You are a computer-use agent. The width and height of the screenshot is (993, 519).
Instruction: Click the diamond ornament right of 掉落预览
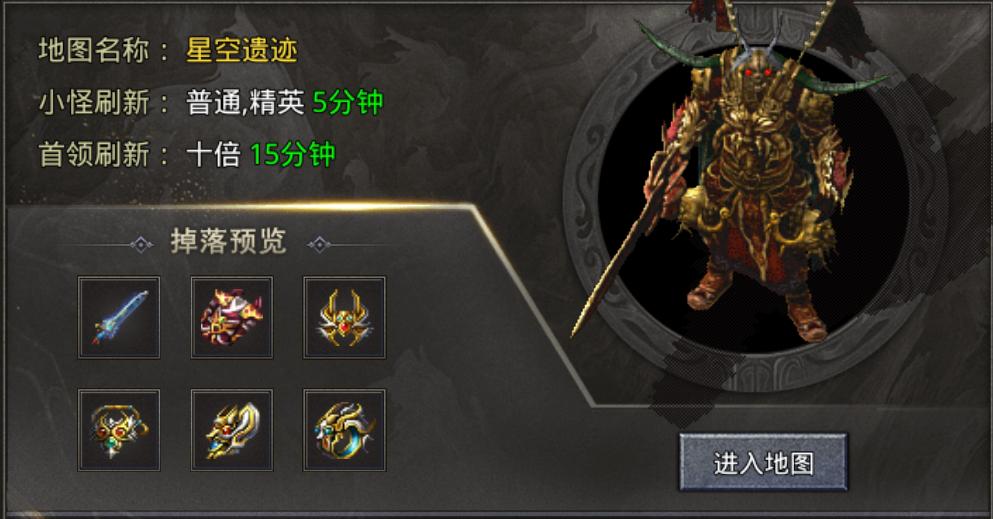pyautogui.click(x=319, y=244)
